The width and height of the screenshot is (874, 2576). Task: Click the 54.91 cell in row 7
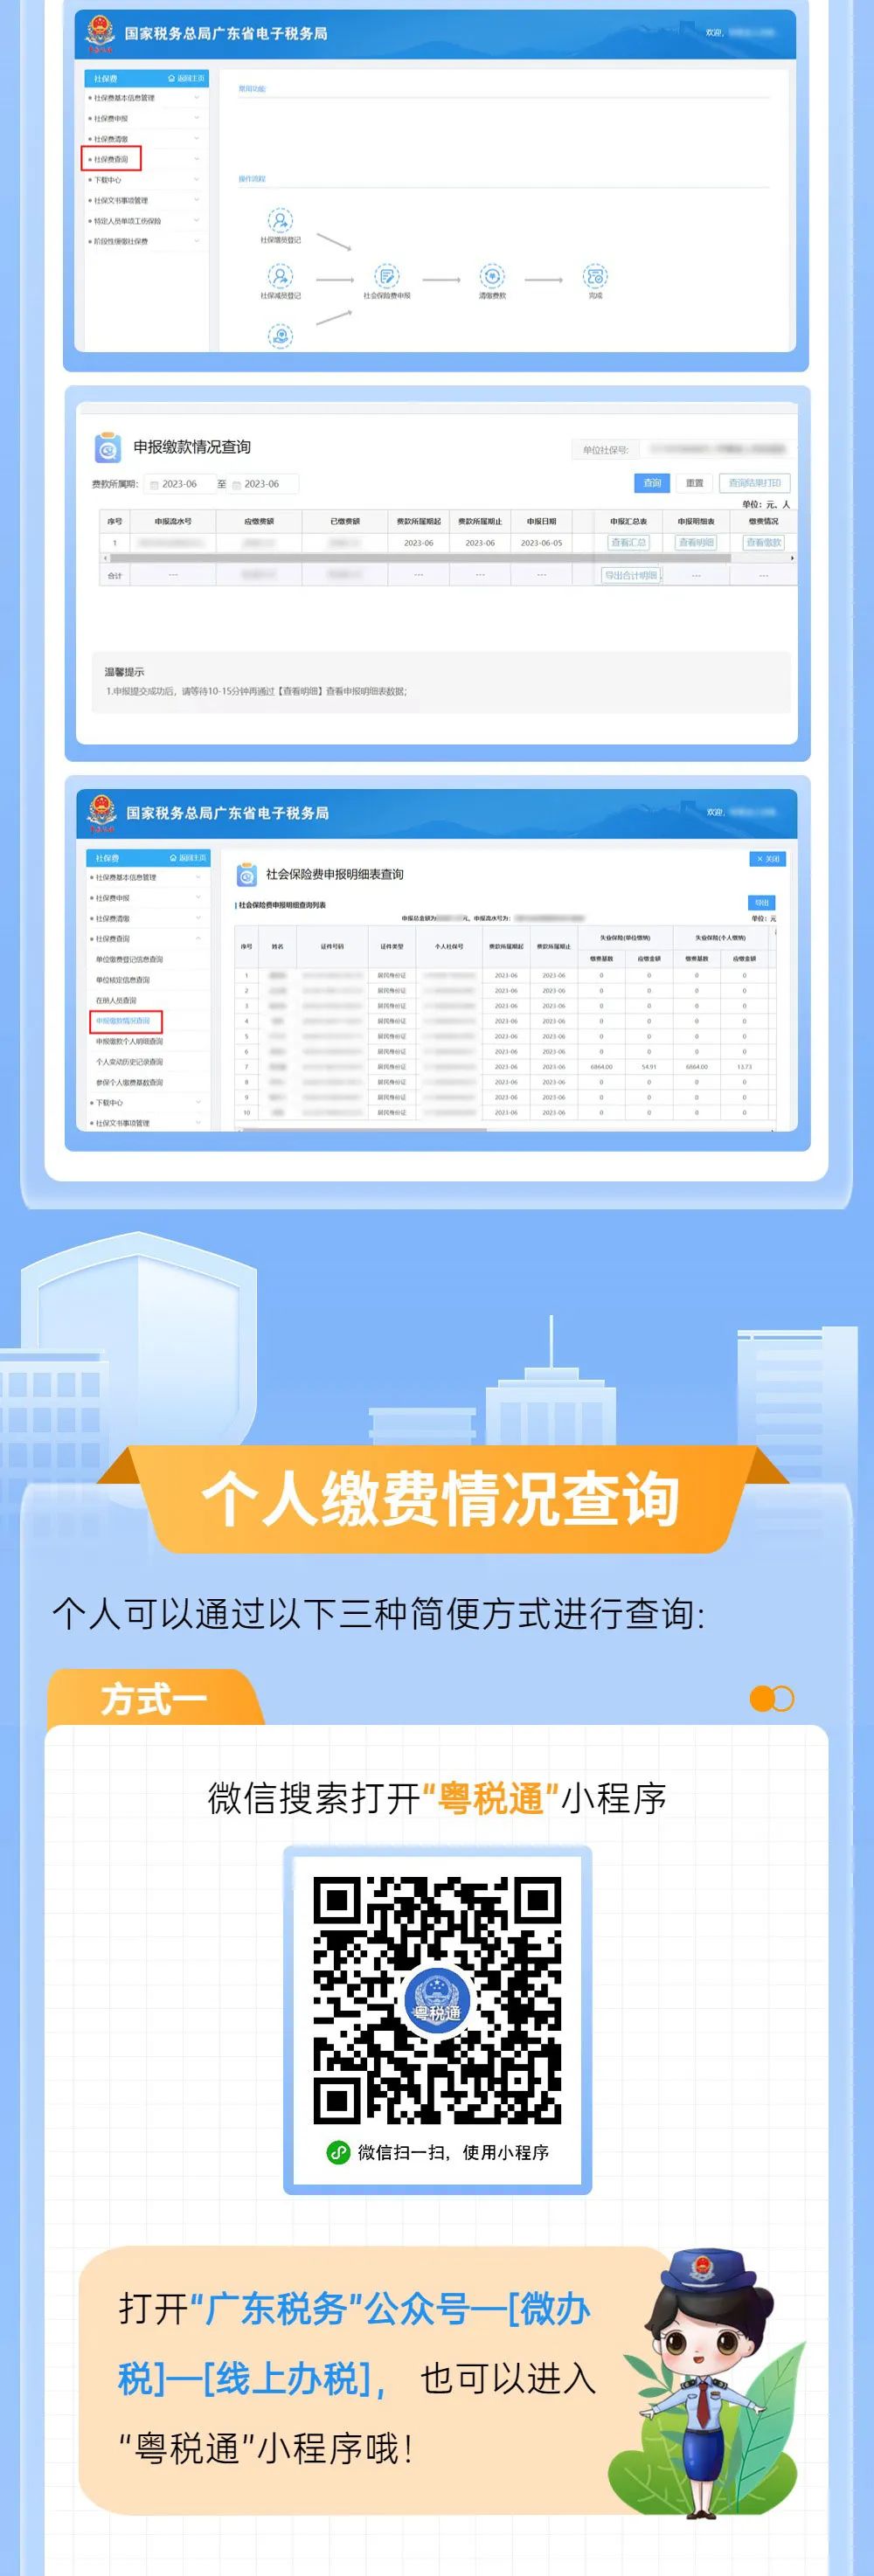point(649,1067)
